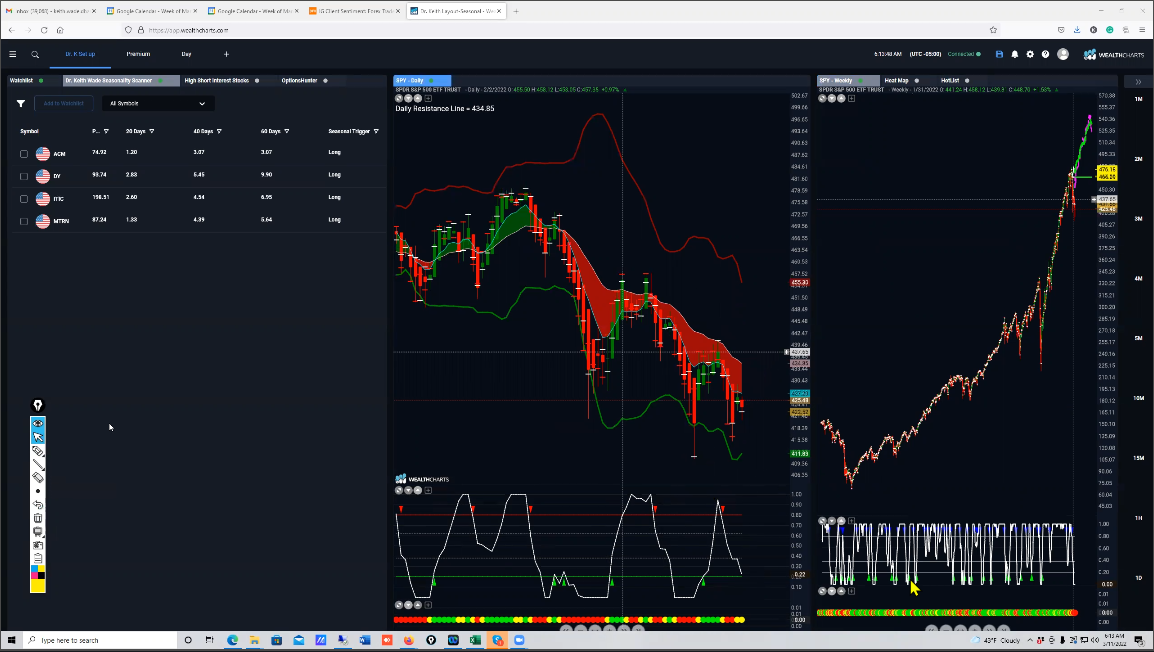
Task: Switch to the Premium workspace tab
Action: [x=138, y=54]
